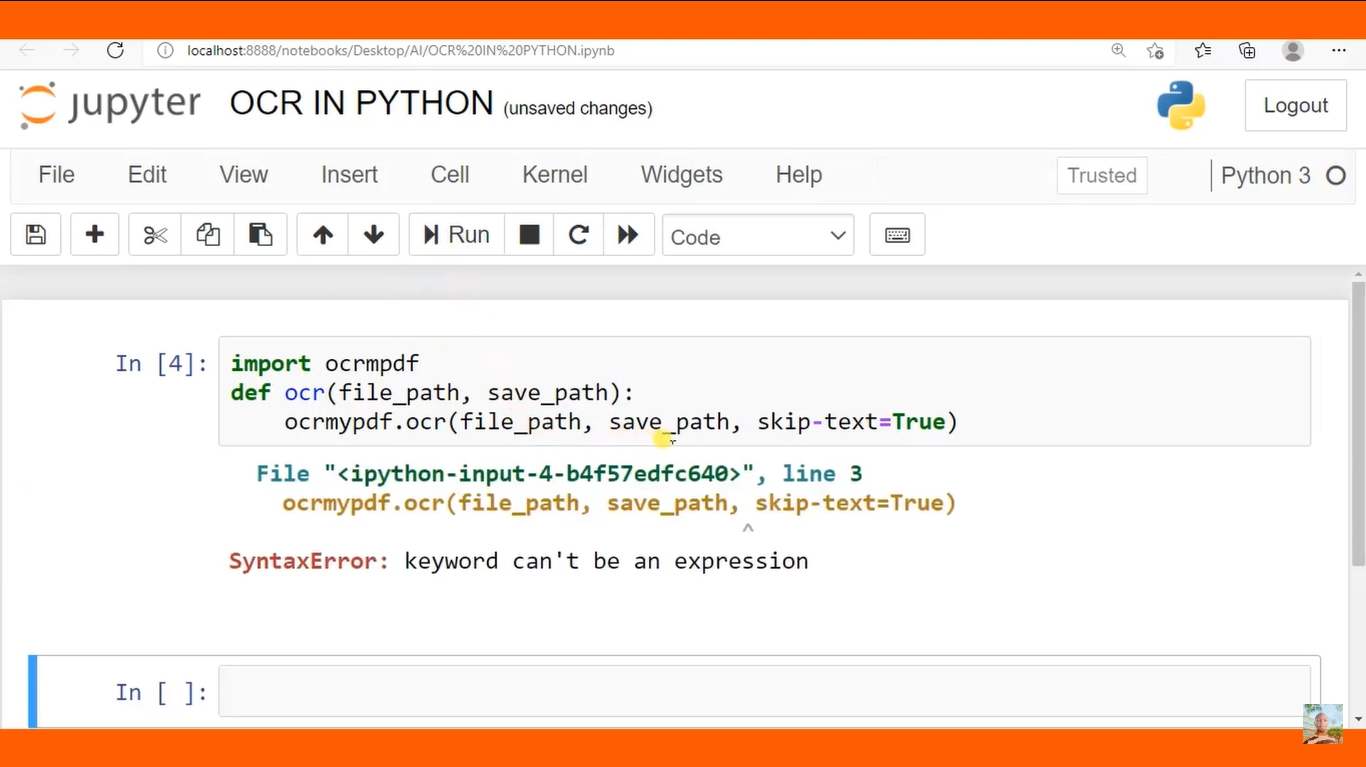Click the In [ ] prompt of empty cell
This screenshot has width=1366, height=767.
click(x=161, y=692)
